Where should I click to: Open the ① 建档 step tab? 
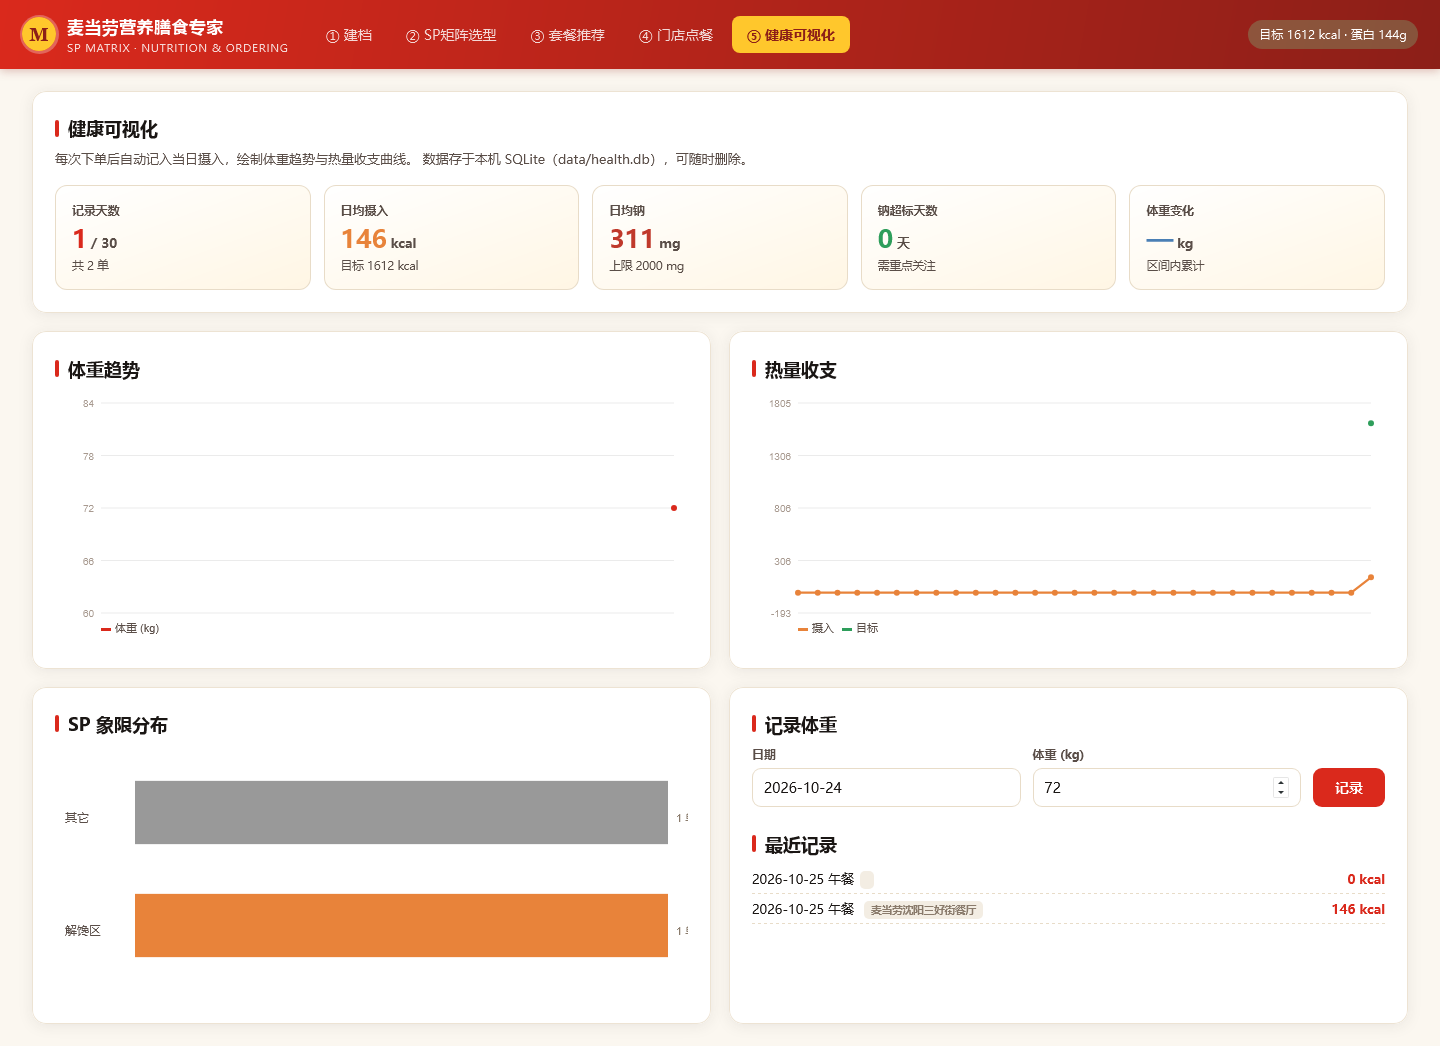tap(349, 35)
